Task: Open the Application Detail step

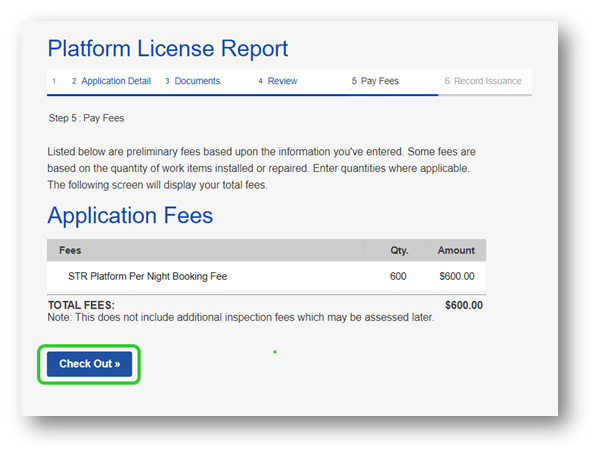Action: (x=111, y=81)
